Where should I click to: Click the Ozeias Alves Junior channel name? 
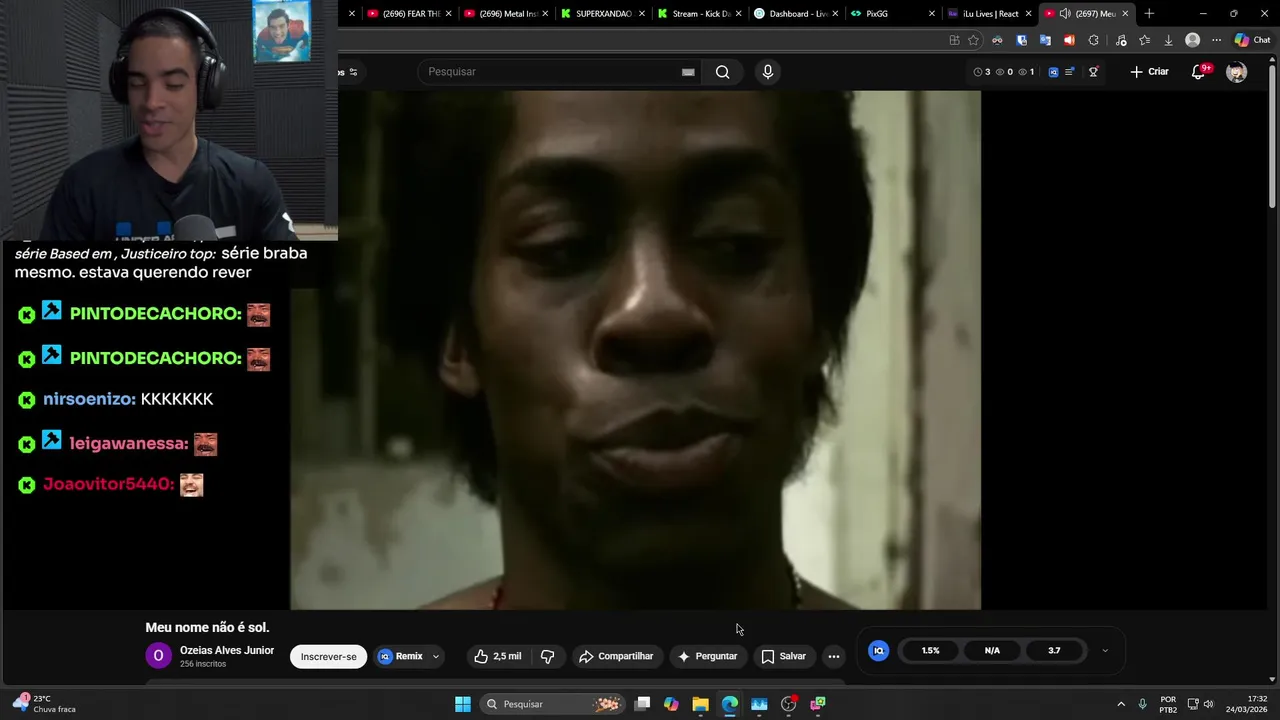(227, 650)
